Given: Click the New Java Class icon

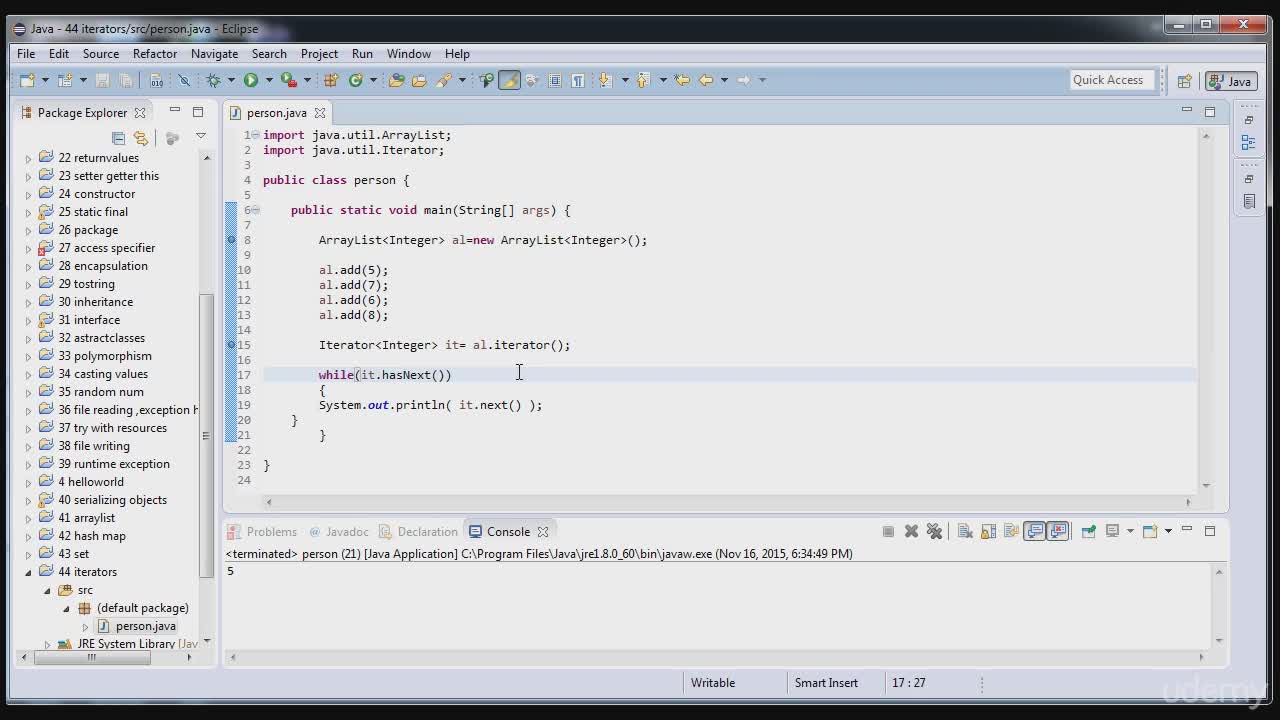Looking at the screenshot, I should tap(355, 80).
